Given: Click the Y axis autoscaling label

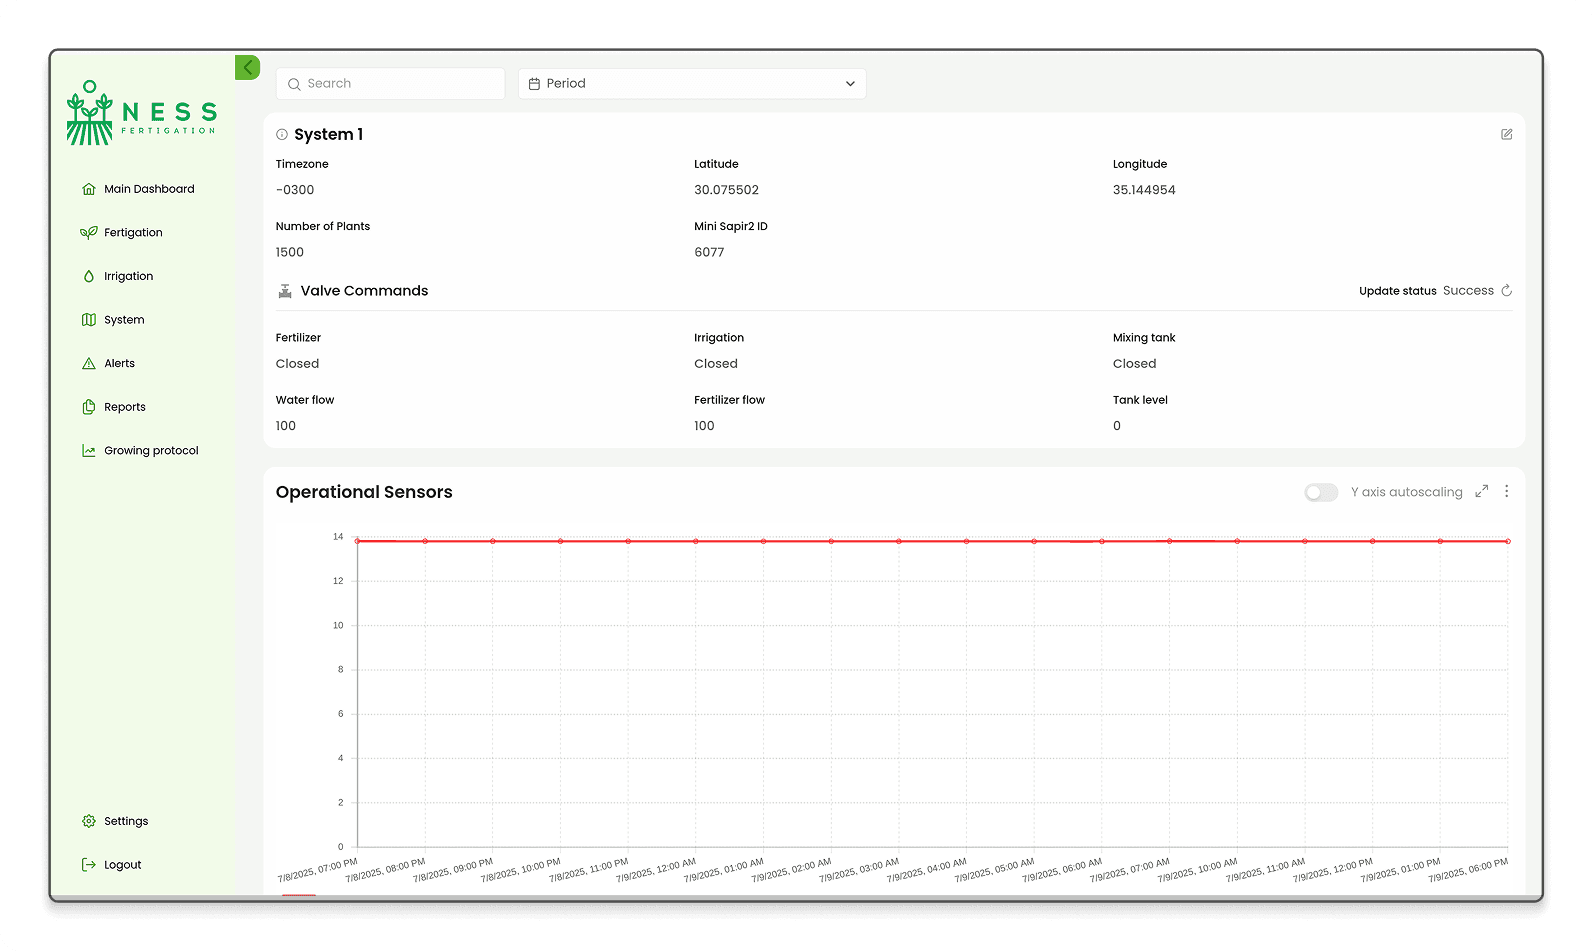Looking at the screenshot, I should [x=1406, y=492].
